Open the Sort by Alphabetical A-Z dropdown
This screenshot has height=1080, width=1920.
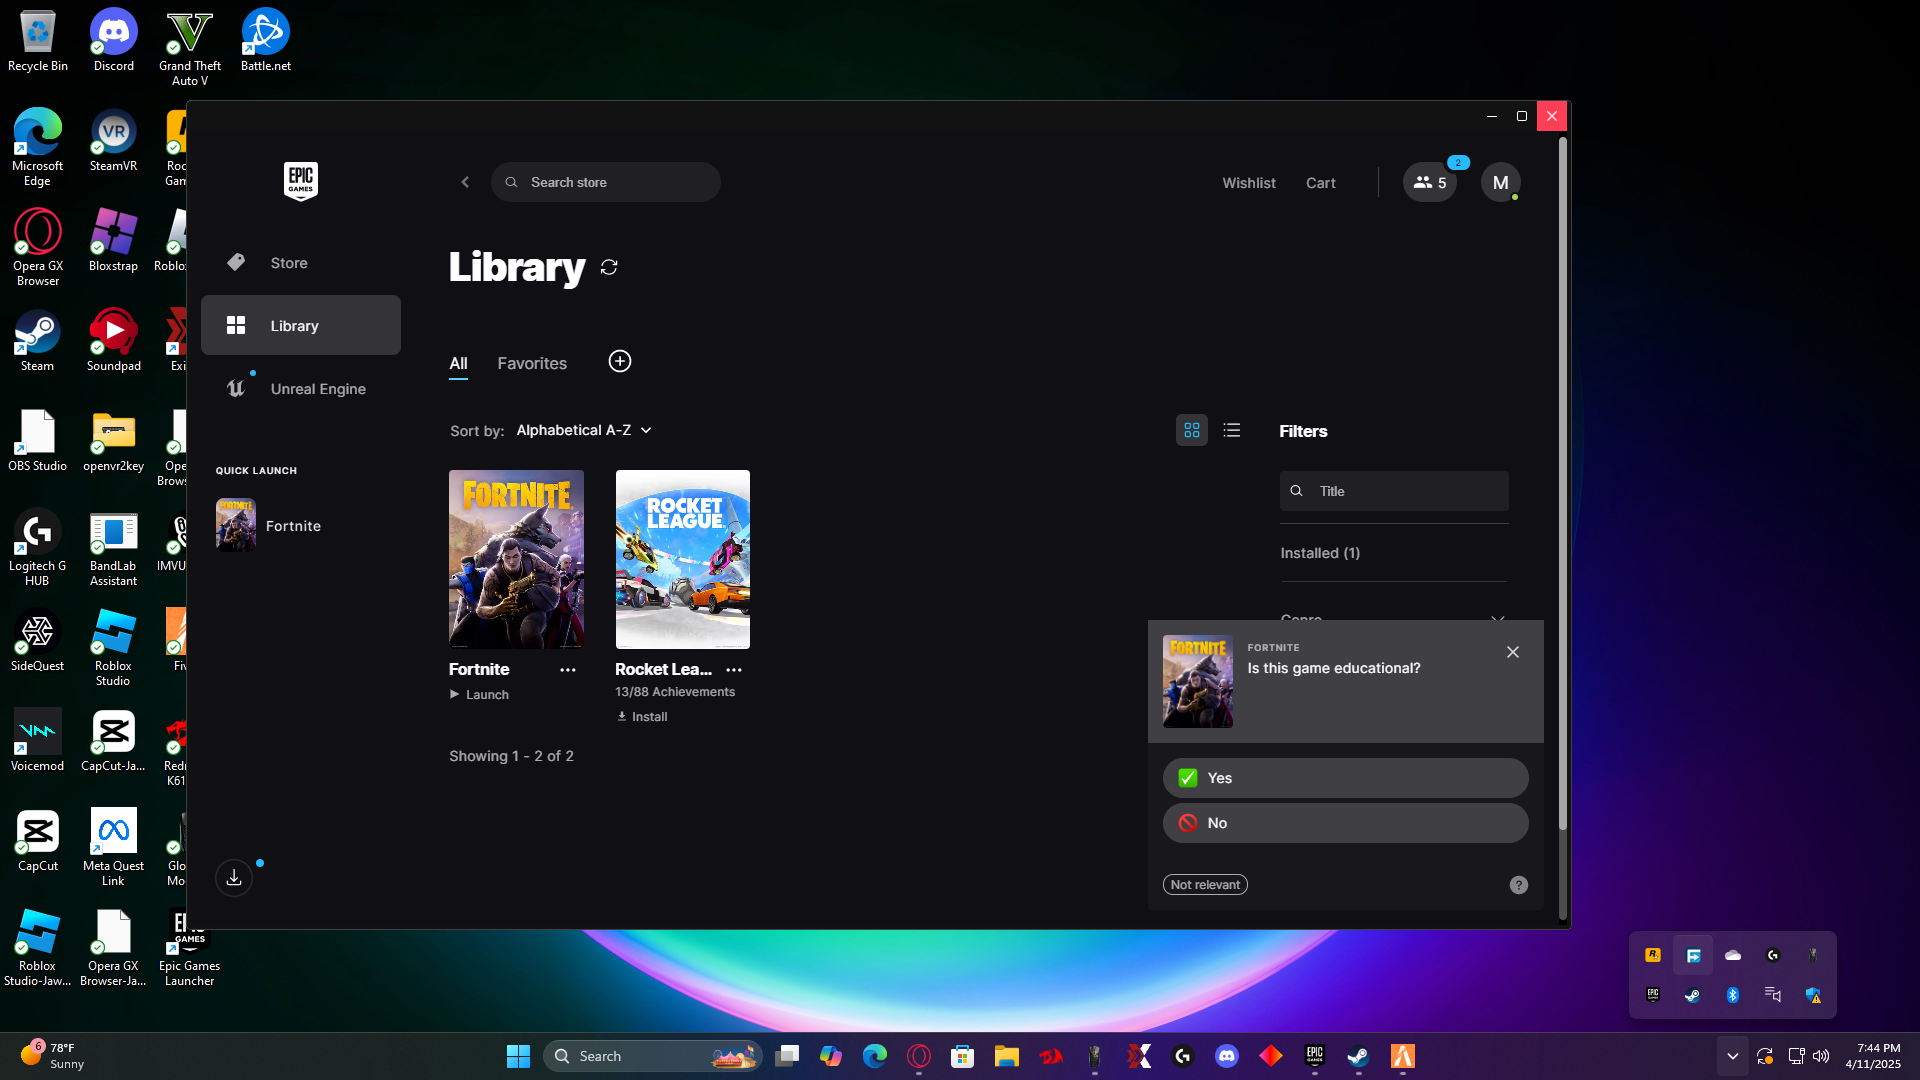tap(584, 430)
